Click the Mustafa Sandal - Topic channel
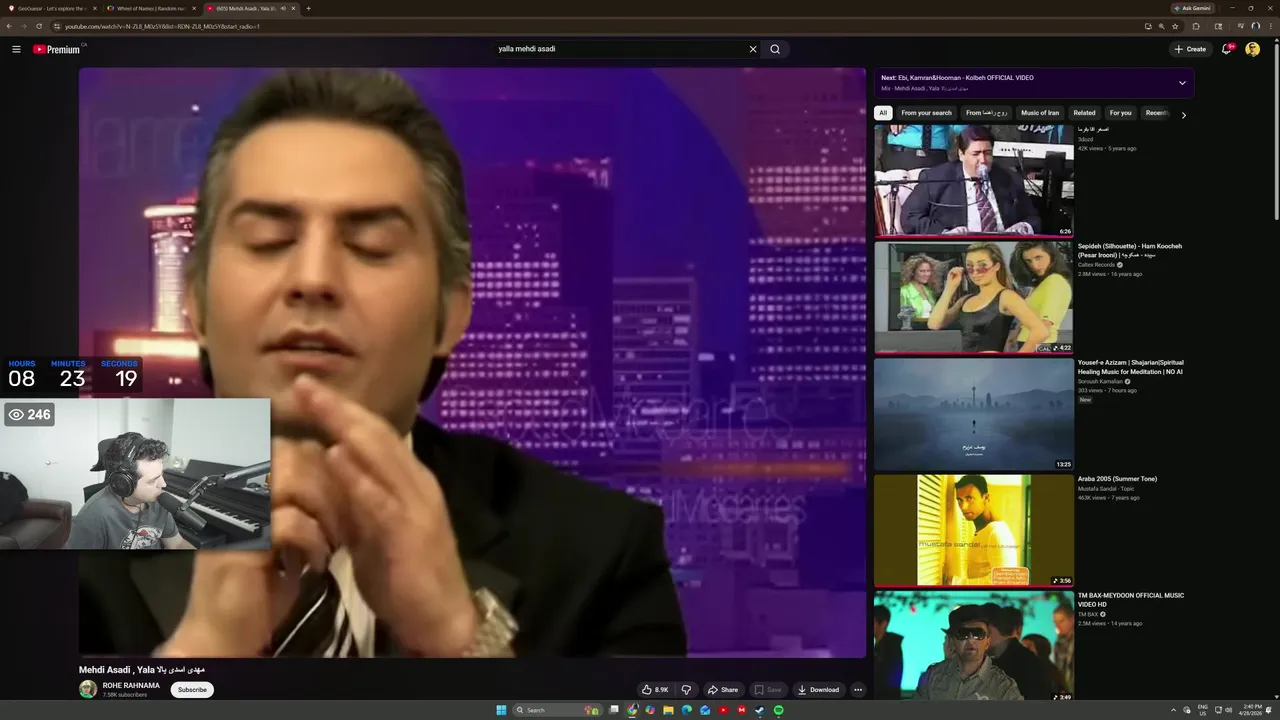The width and height of the screenshot is (1280, 720). click(x=1106, y=488)
